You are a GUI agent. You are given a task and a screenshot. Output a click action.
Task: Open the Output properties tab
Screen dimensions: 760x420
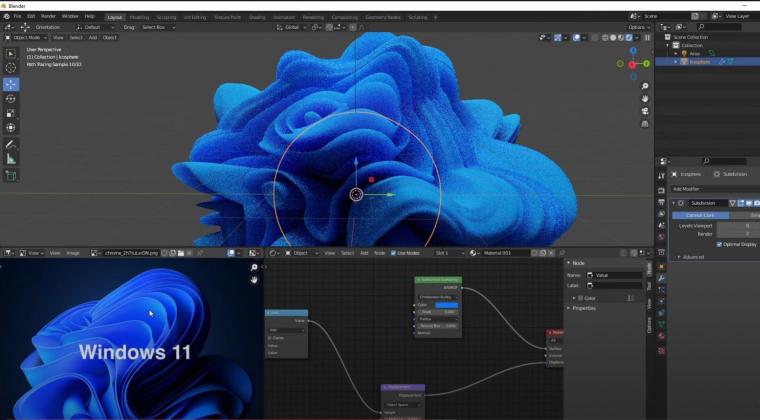tap(661, 202)
